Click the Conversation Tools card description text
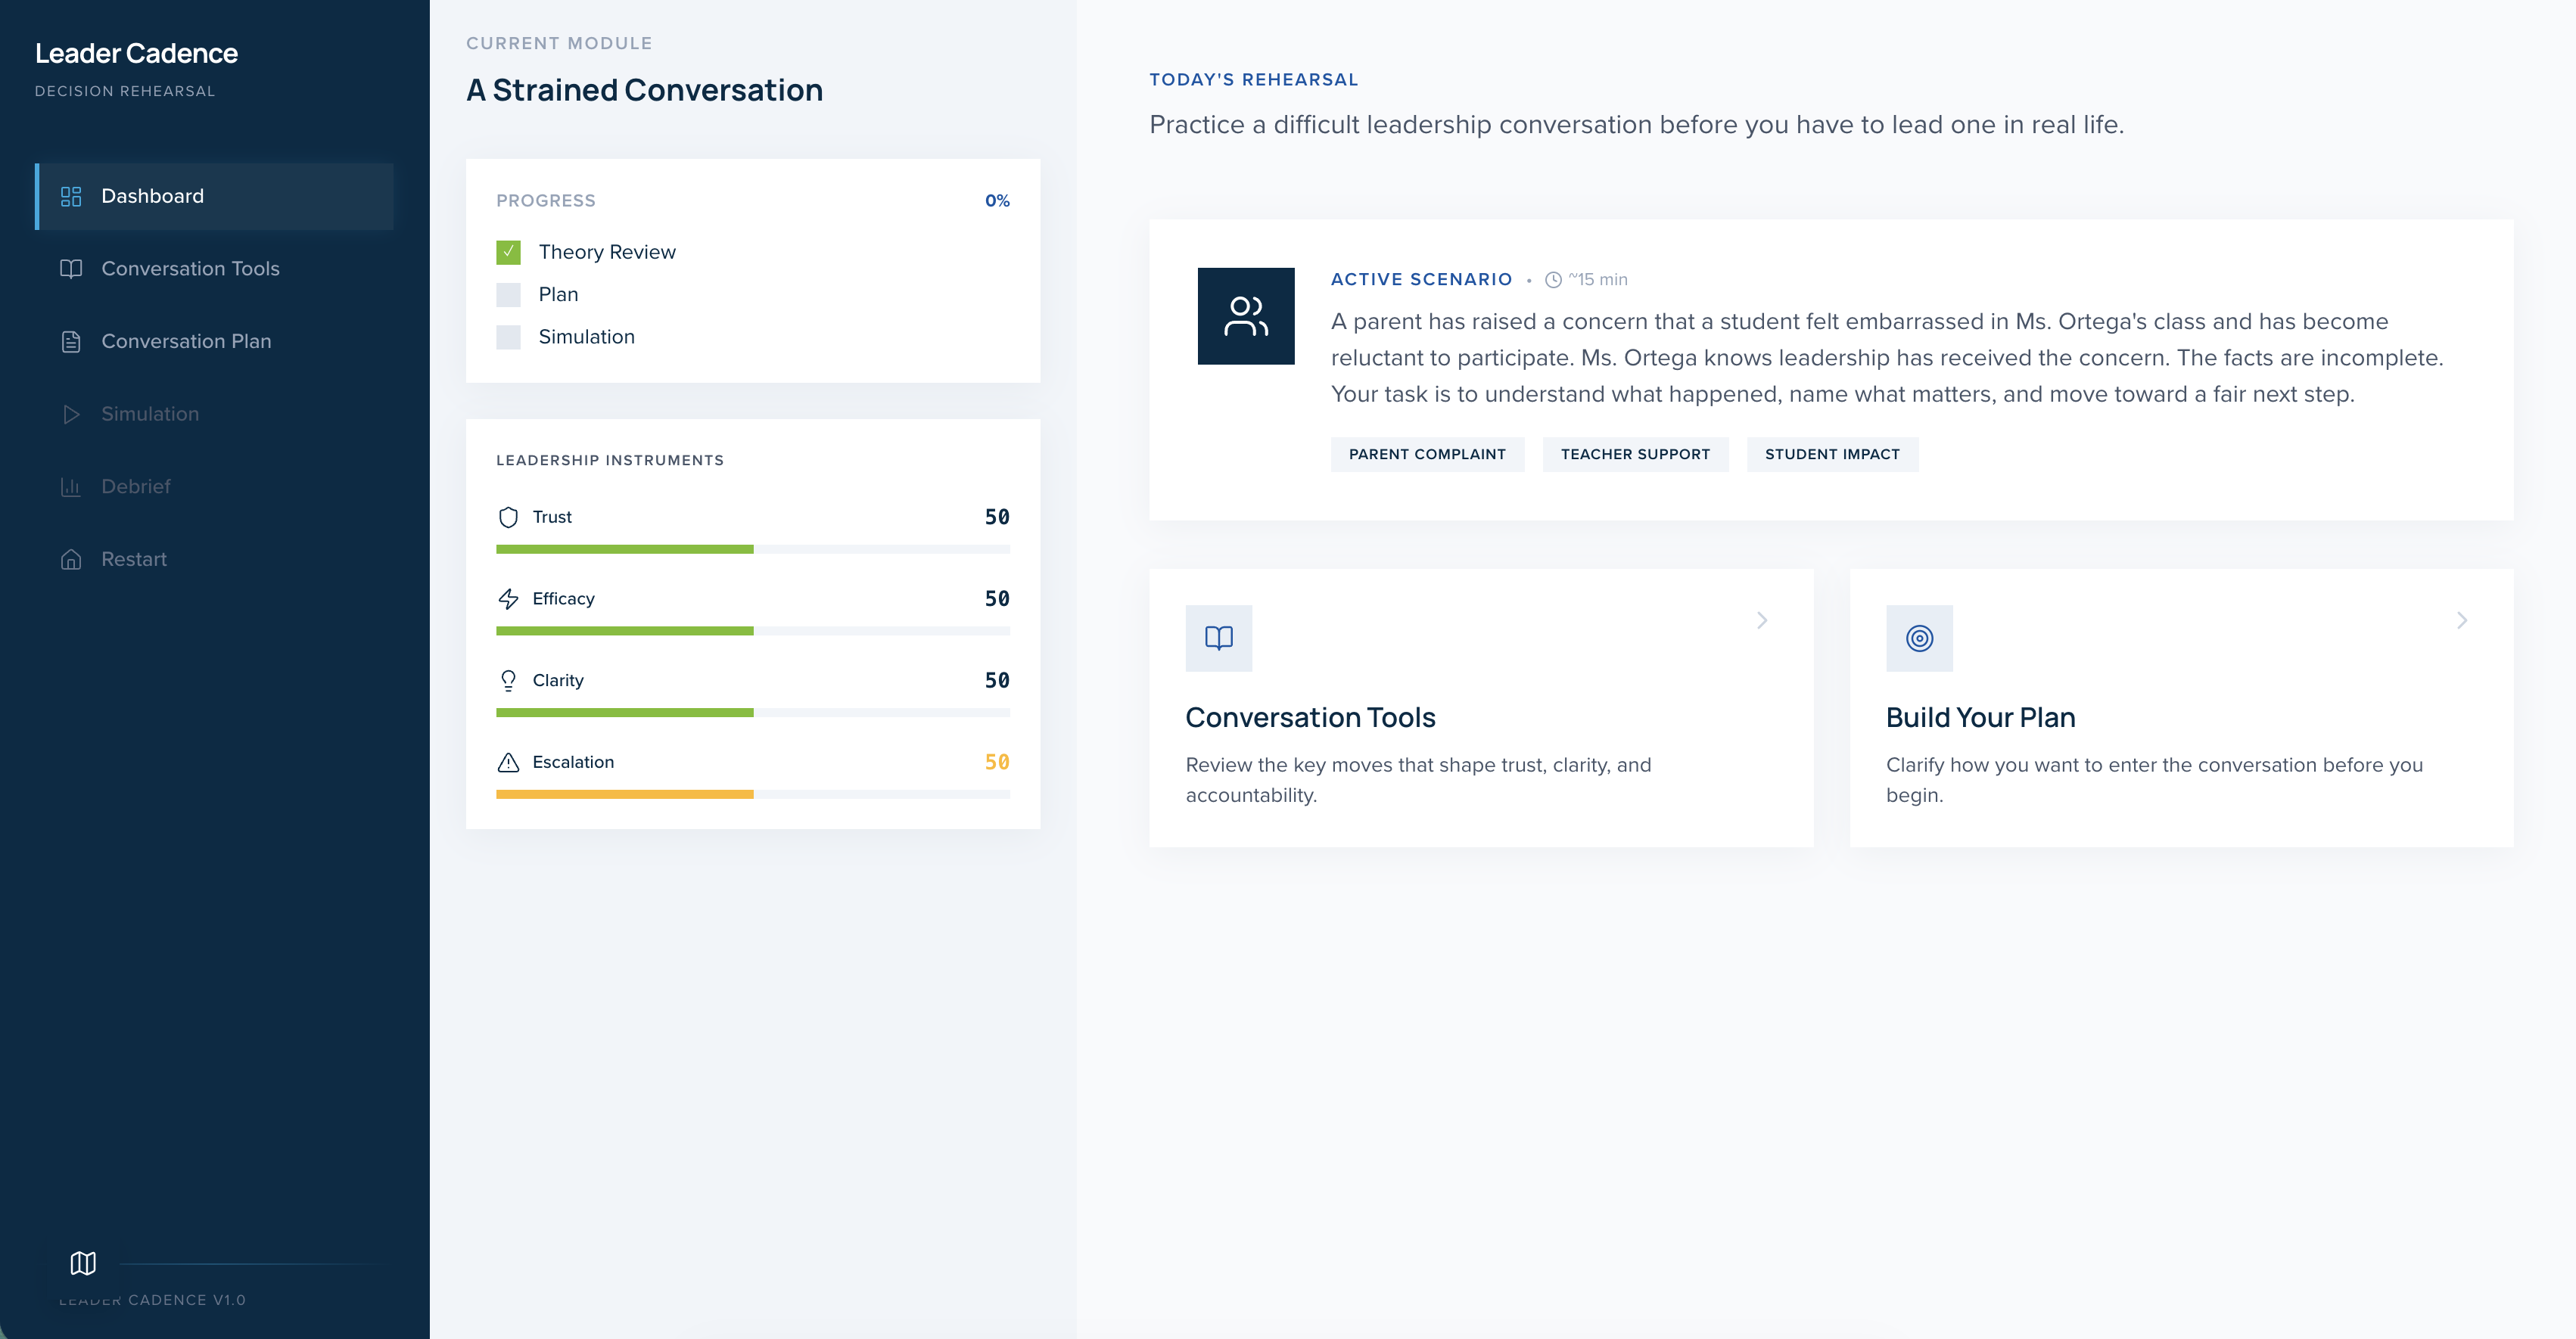Image resolution: width=2576 pixels, height=1339 pixels. [1418, 780]
